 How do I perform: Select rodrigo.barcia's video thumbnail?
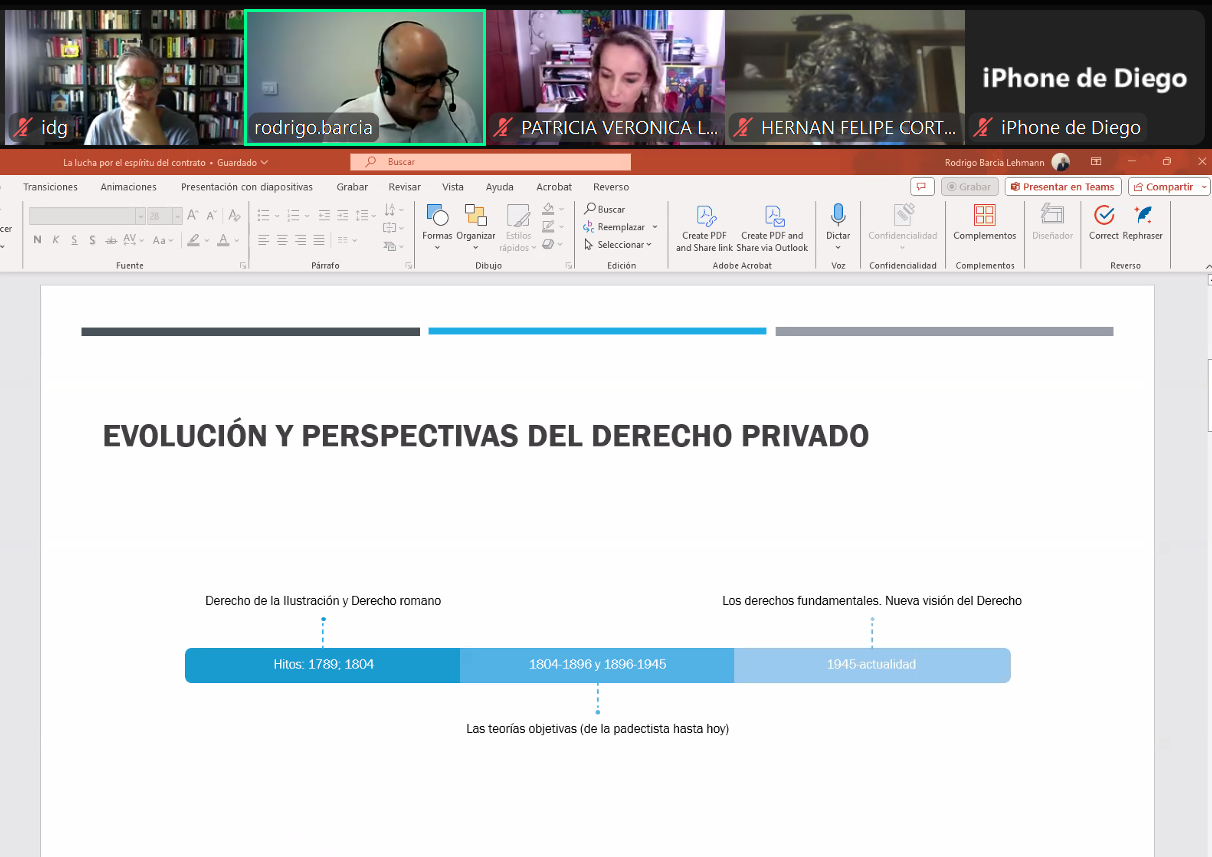[365, 77]
